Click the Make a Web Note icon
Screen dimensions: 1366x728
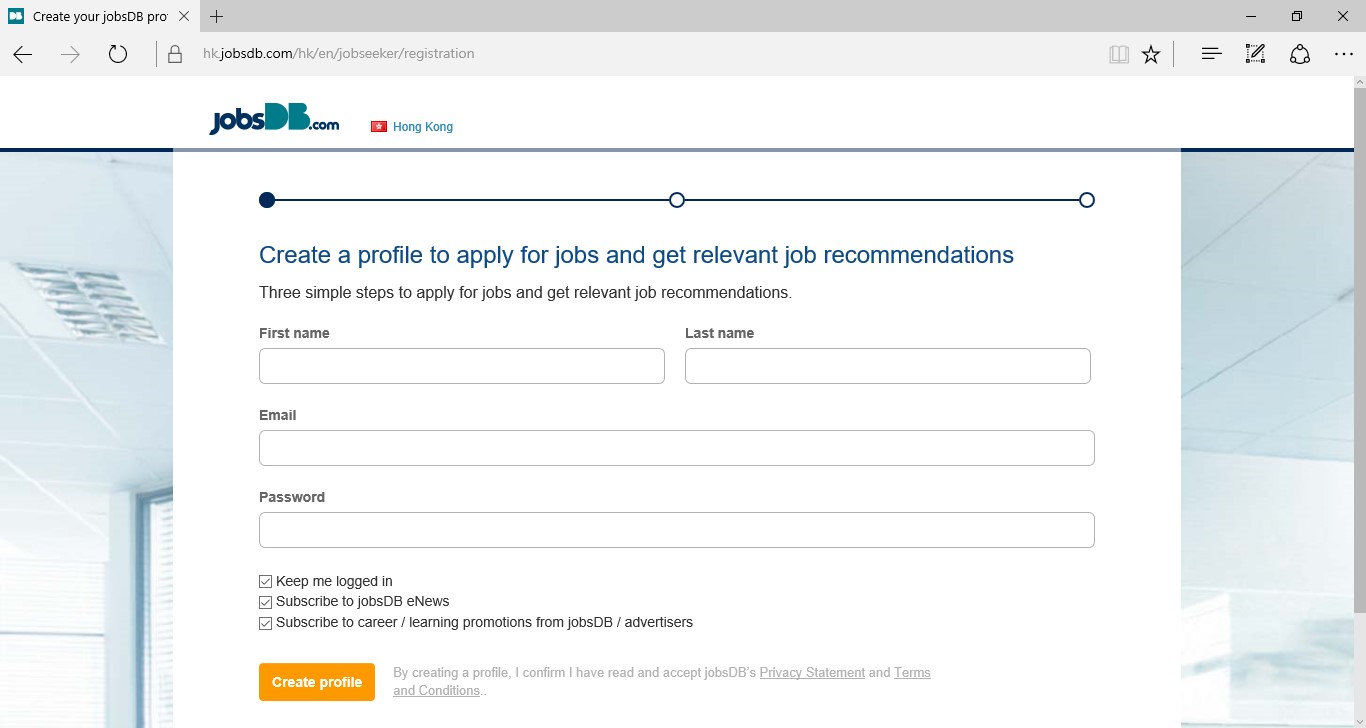click(1255, 54)
